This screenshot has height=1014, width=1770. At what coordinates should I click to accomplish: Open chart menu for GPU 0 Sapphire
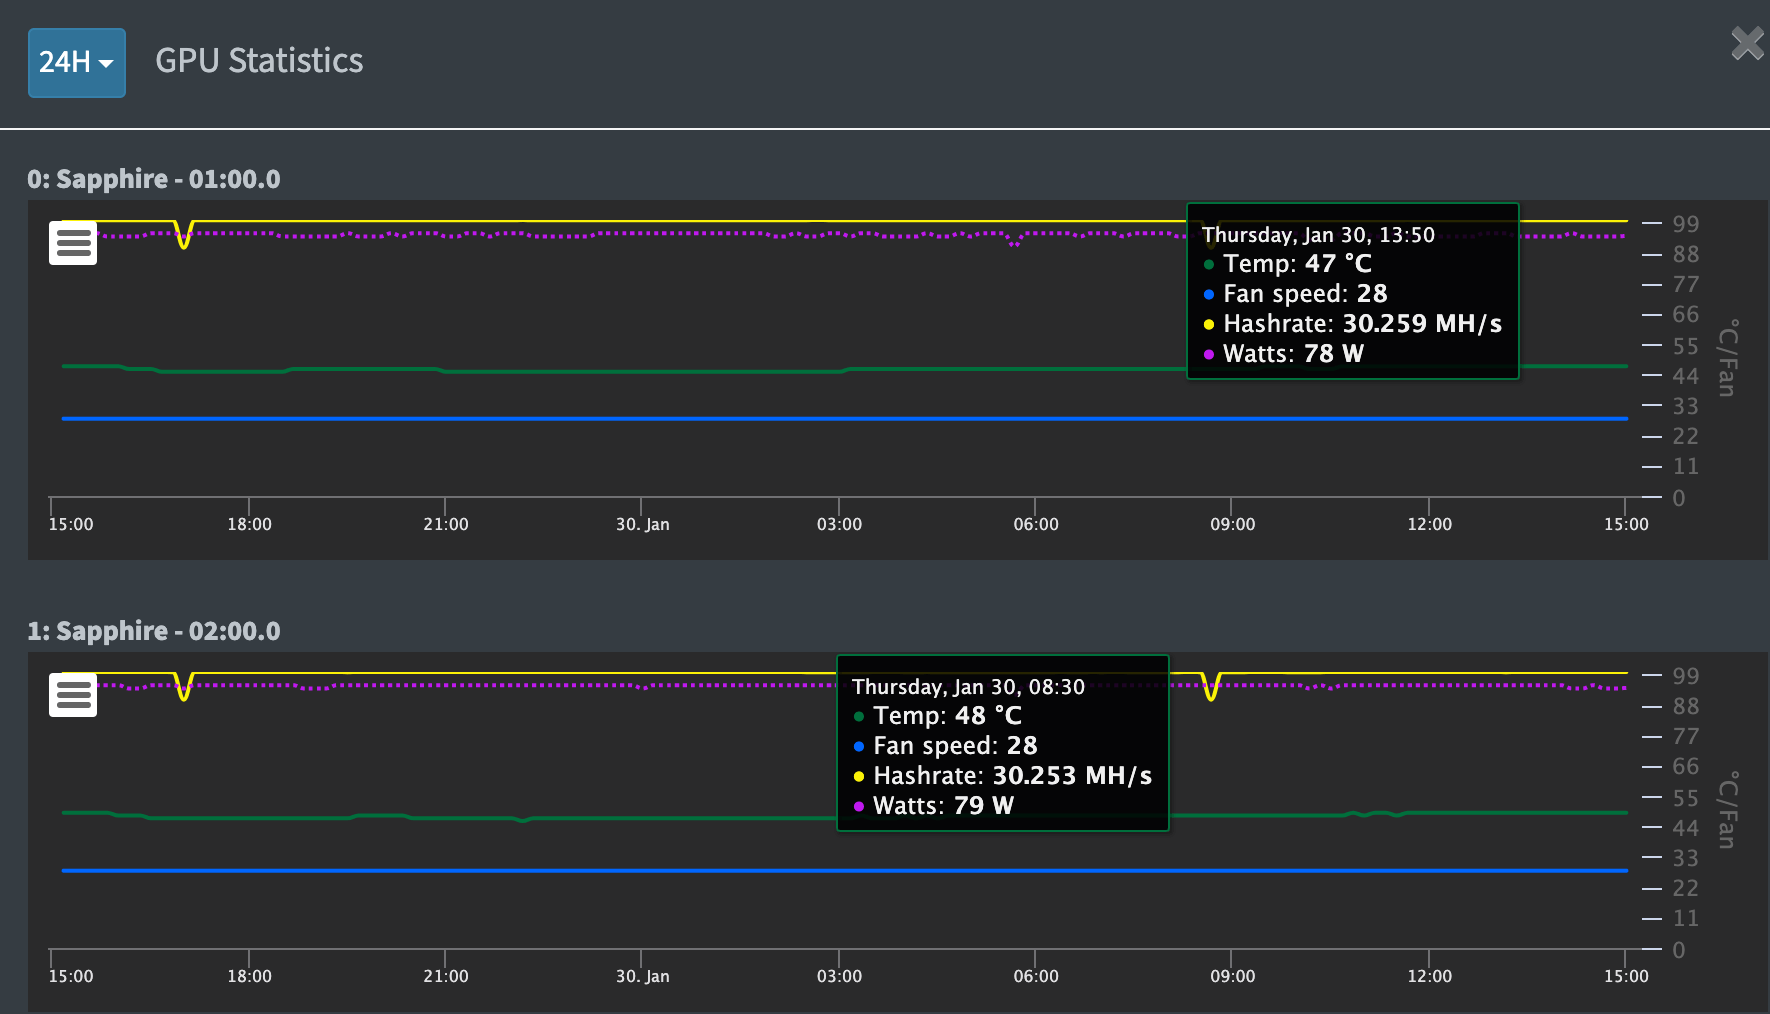pos(73,243)
